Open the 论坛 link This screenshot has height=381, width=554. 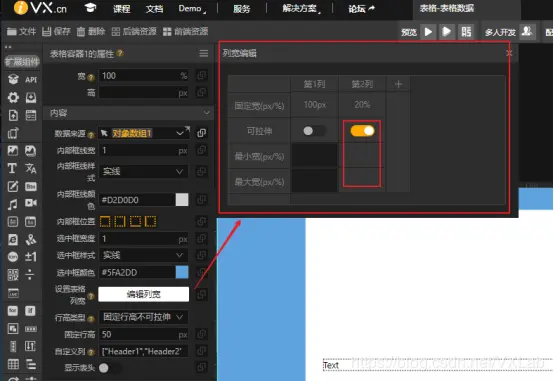(361, 8)
